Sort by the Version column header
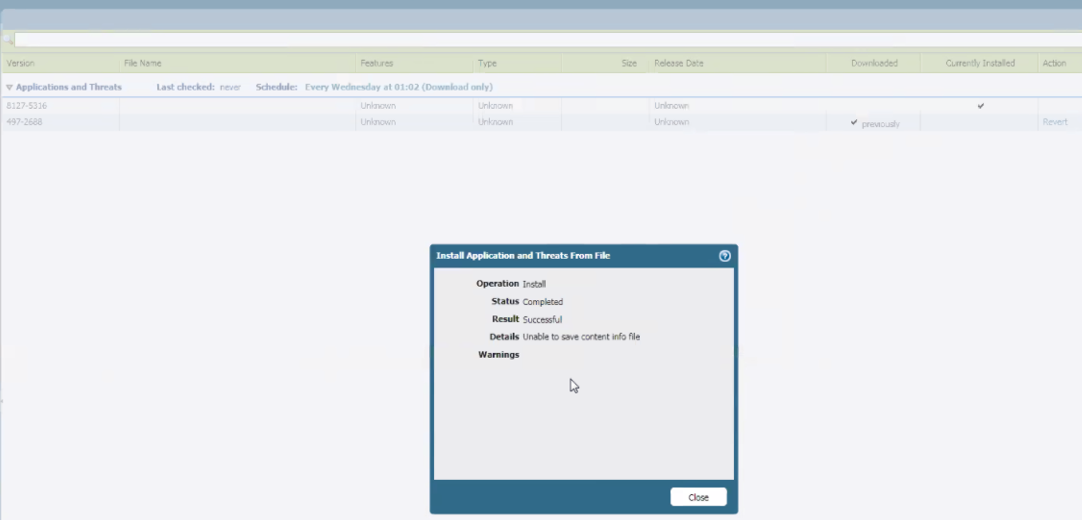This screenshot has height=520, width=1082. (21, 63)
